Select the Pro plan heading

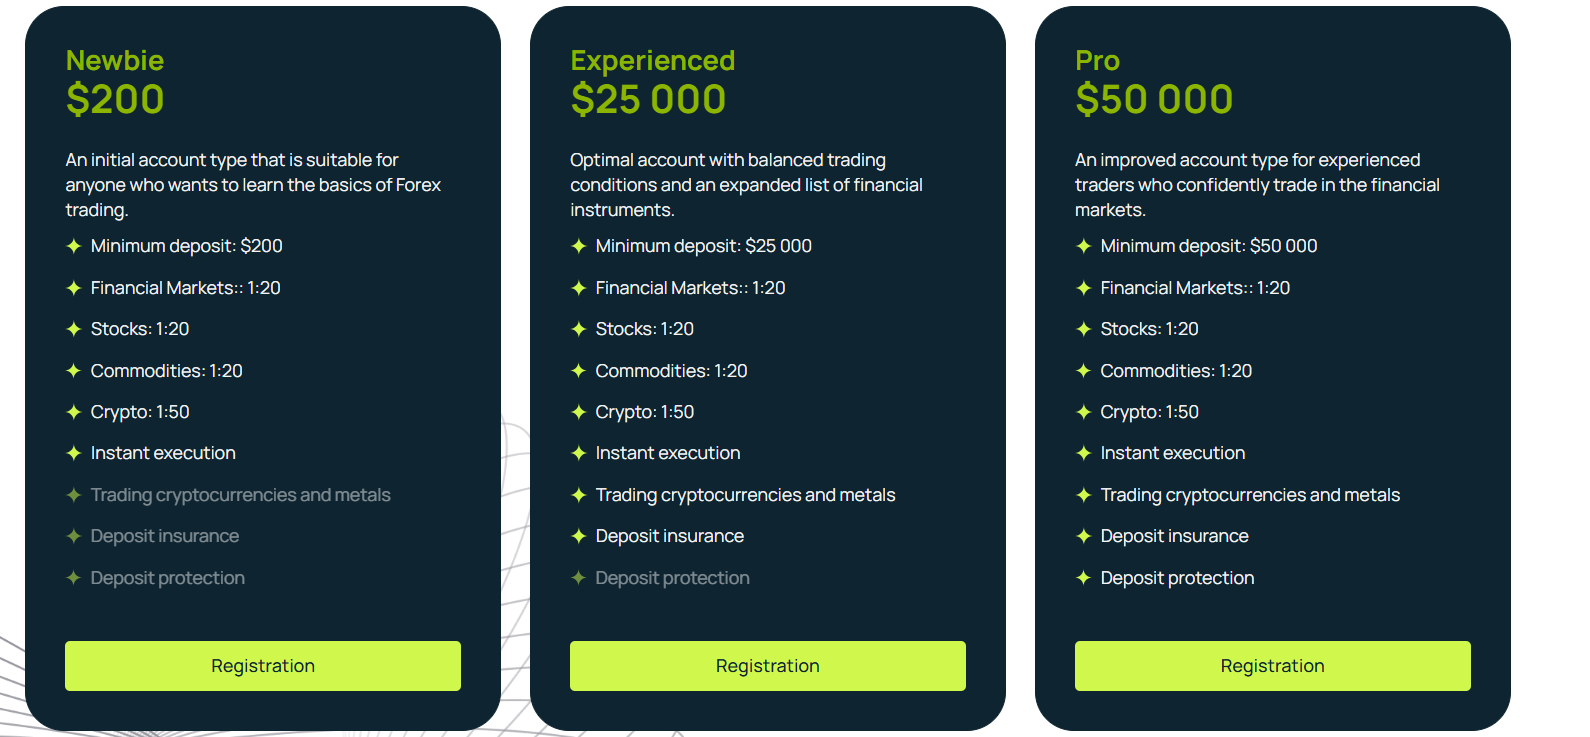1097,61
